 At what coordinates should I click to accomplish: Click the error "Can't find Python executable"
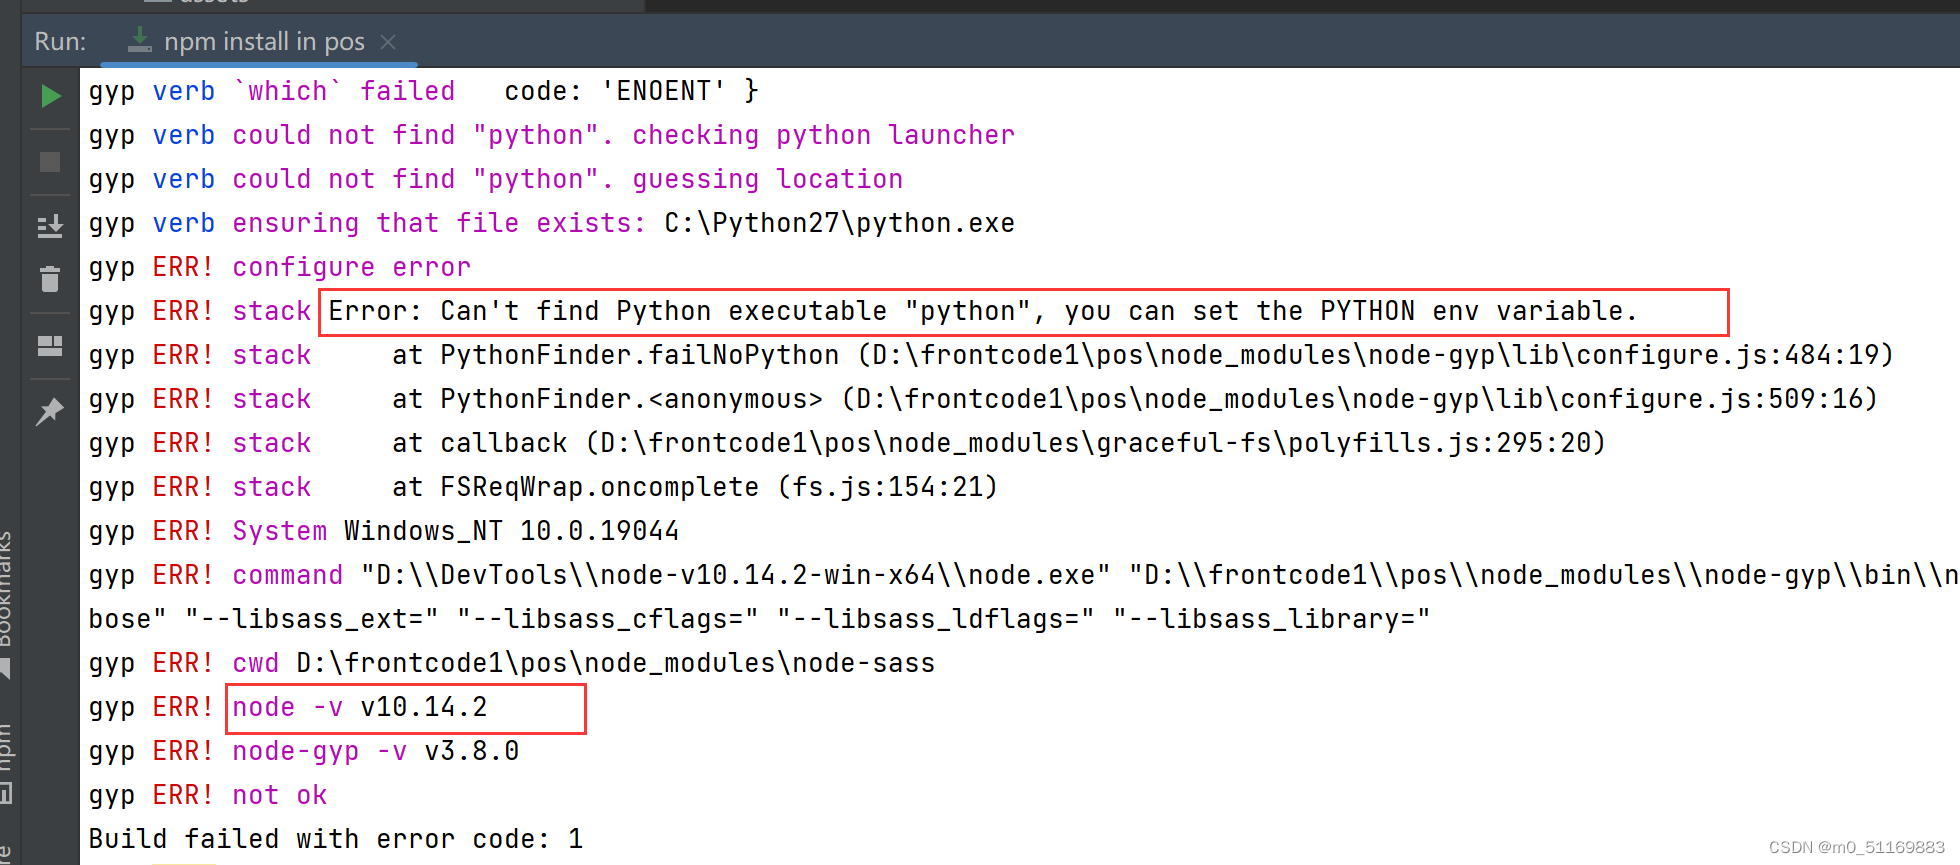click(663, 311)
